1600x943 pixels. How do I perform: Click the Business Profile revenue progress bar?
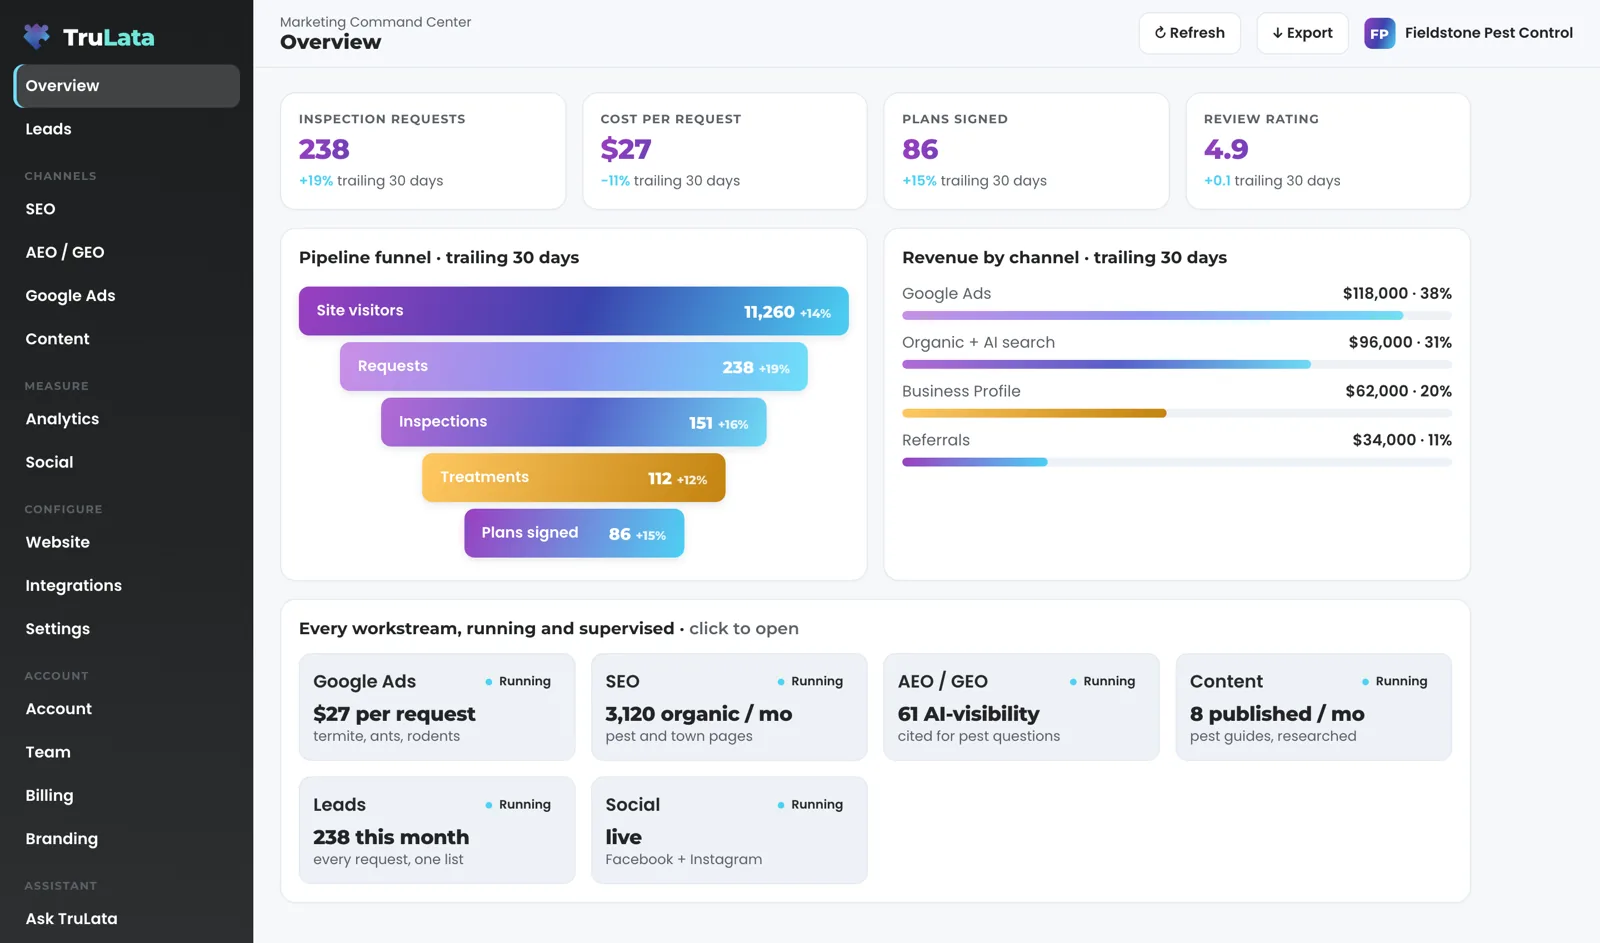pos(1177,413)
